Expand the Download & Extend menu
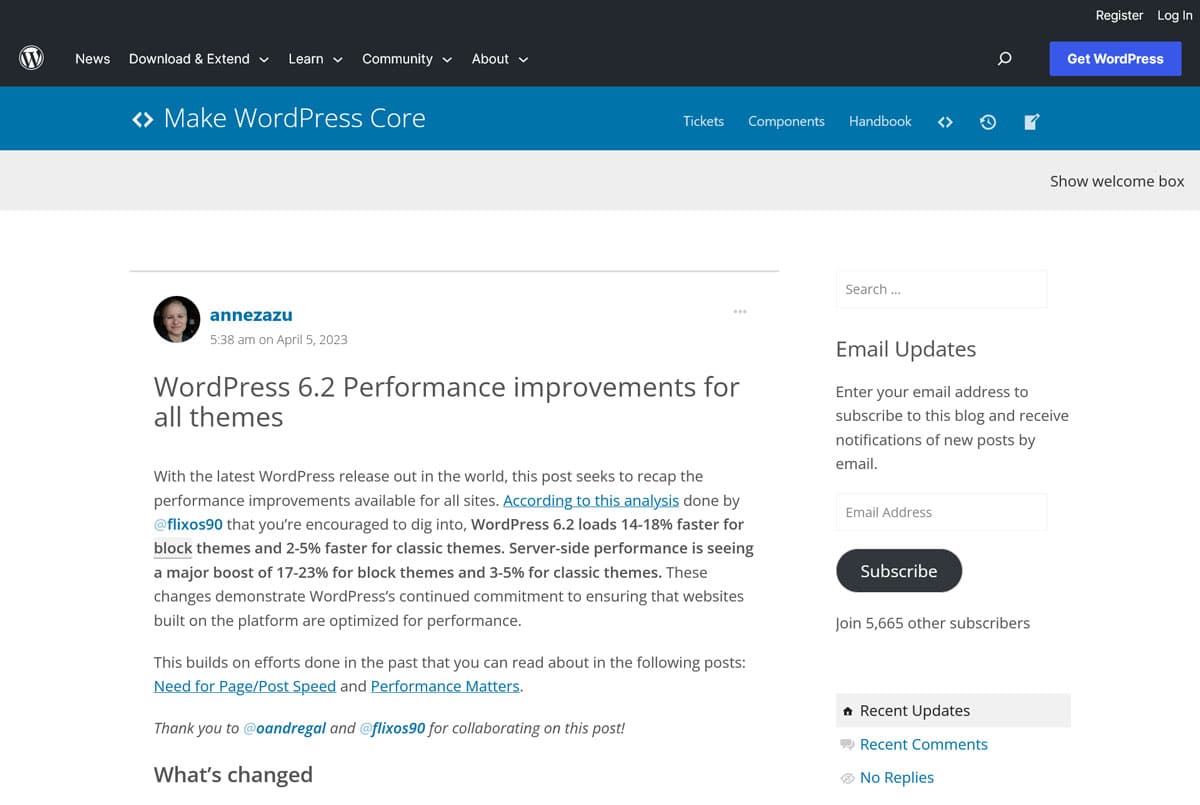1200x805 pixels. click(199, 59)
